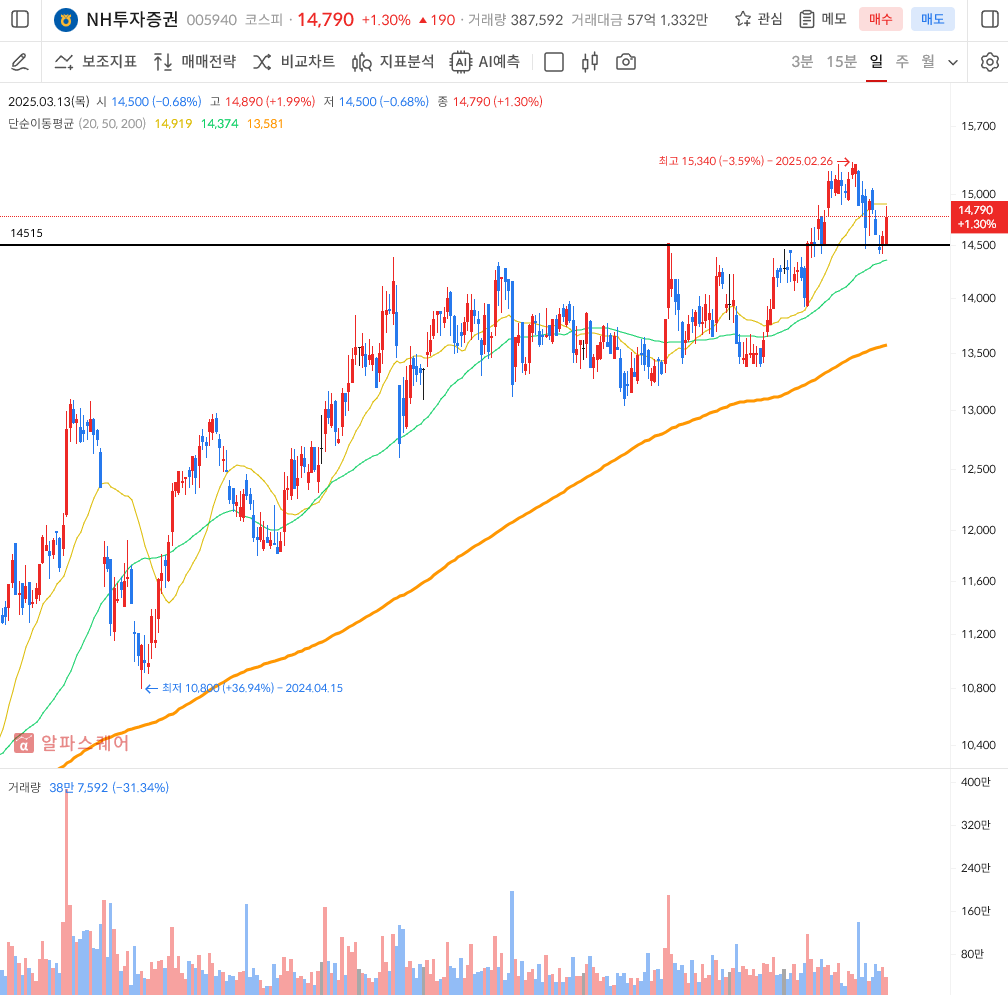The height and width of the screenshot is (995, 1008).
Task: Expand the timeframe dropdown chevron
Action: point(953,62)
